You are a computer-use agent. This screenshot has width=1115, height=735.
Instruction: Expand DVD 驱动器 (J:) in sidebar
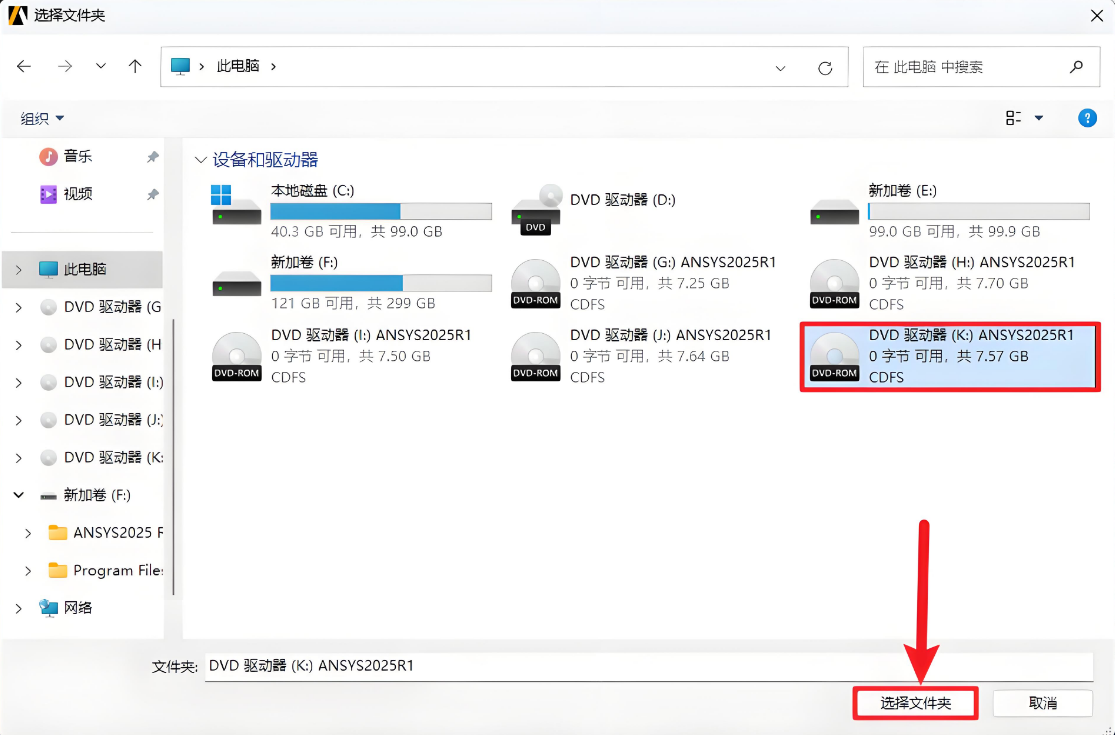[x=19, y=420]
